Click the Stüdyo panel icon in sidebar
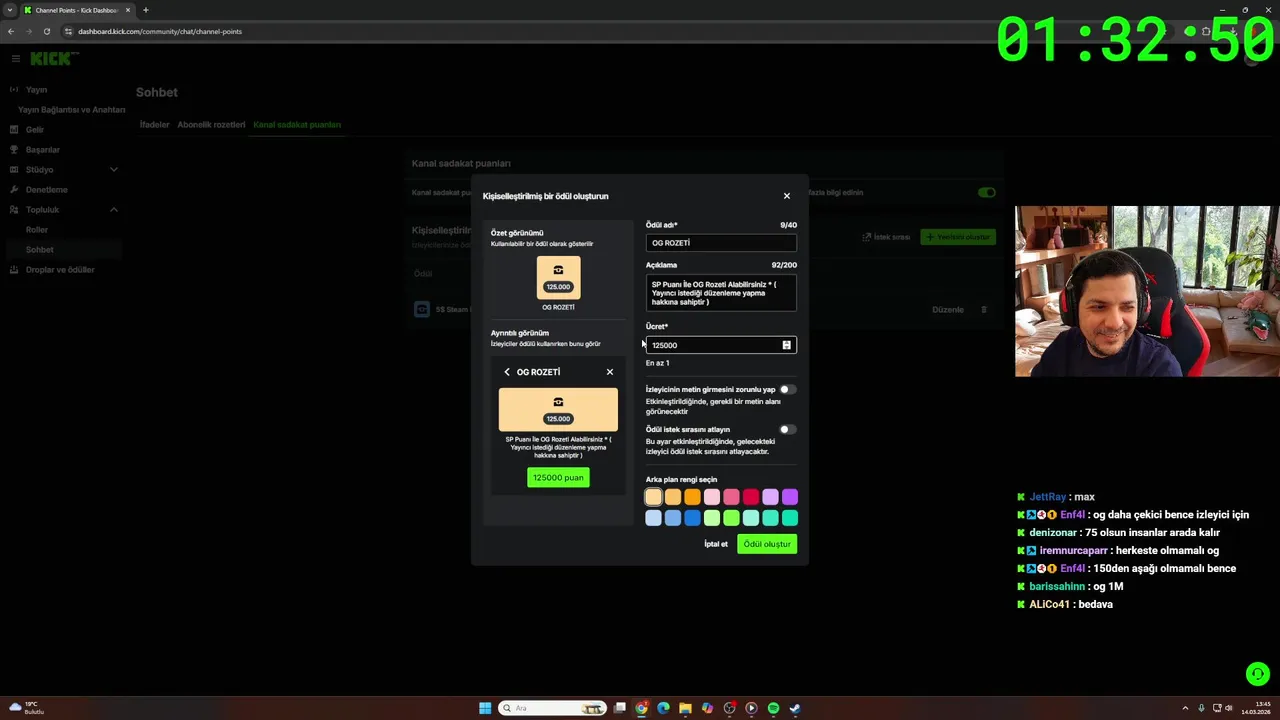The image size is (1280, 720). [x=14, y=170]
